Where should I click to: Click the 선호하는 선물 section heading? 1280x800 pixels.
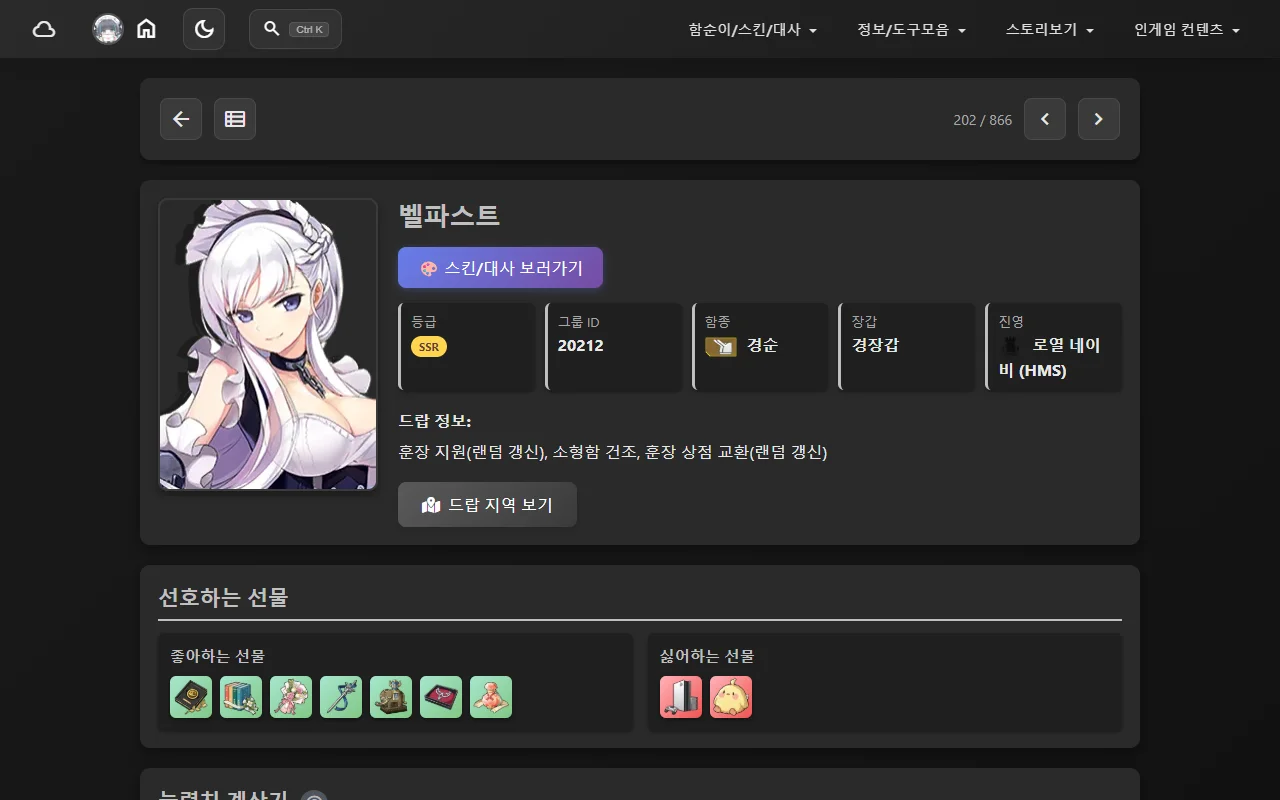(x=223, y=598)
